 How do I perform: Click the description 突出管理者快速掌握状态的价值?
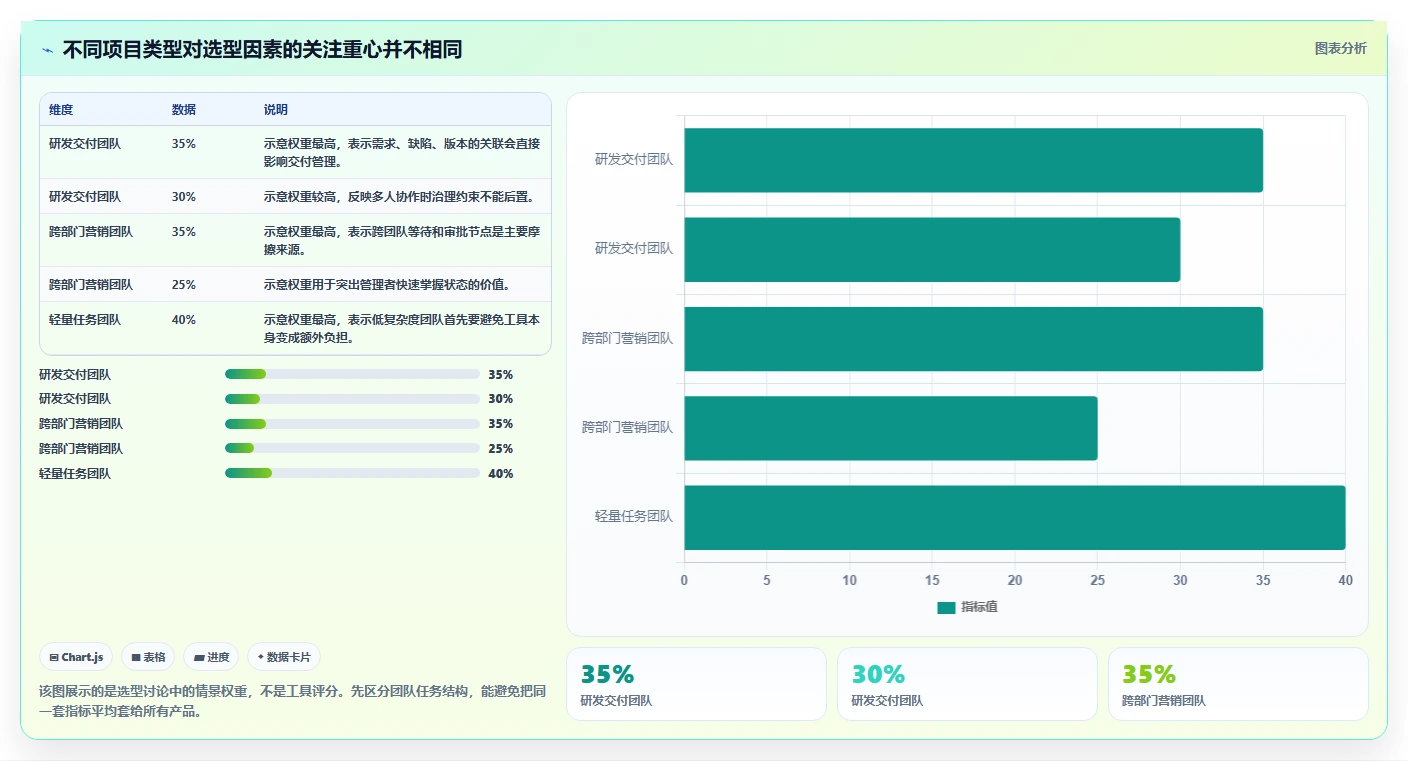[387, 284]
